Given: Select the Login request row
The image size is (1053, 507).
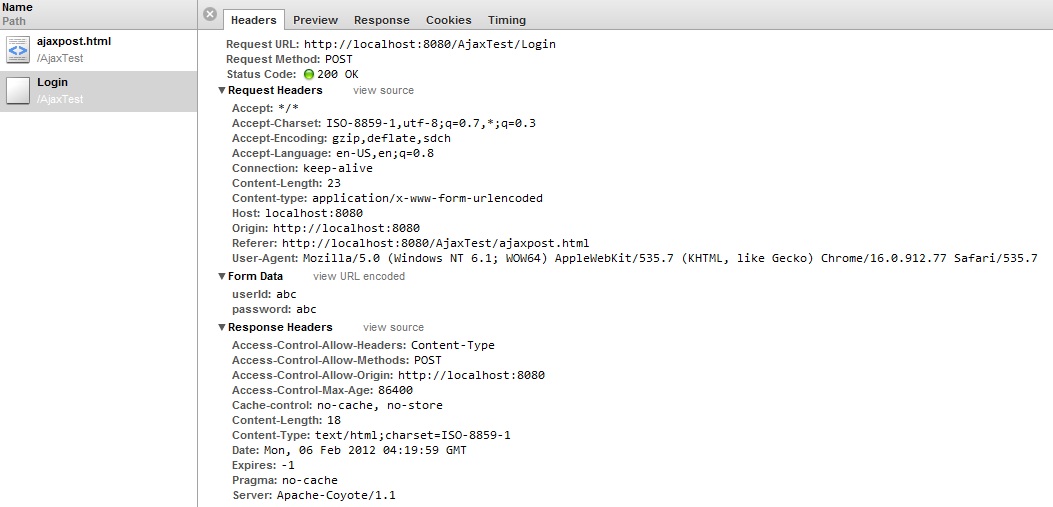Looking at the screenshot, I should (x=99, y=91).
